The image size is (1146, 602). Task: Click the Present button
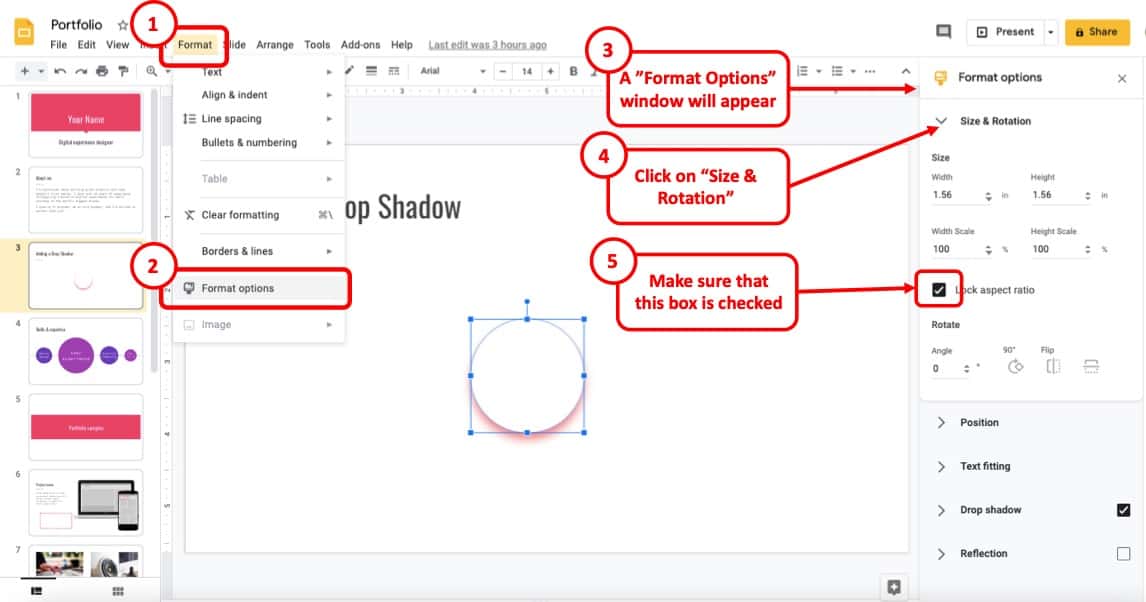pyautogui.click(x=1005, y=32)
